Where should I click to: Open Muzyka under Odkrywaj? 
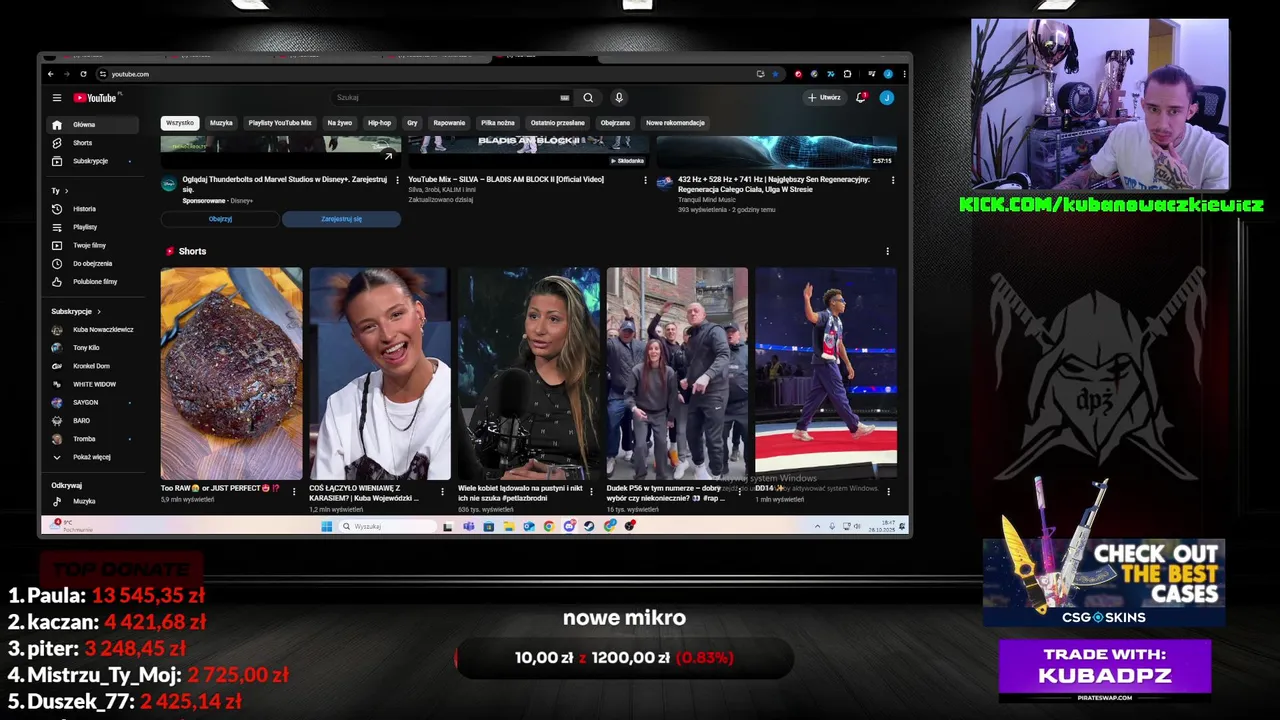(x=95, y=501)
